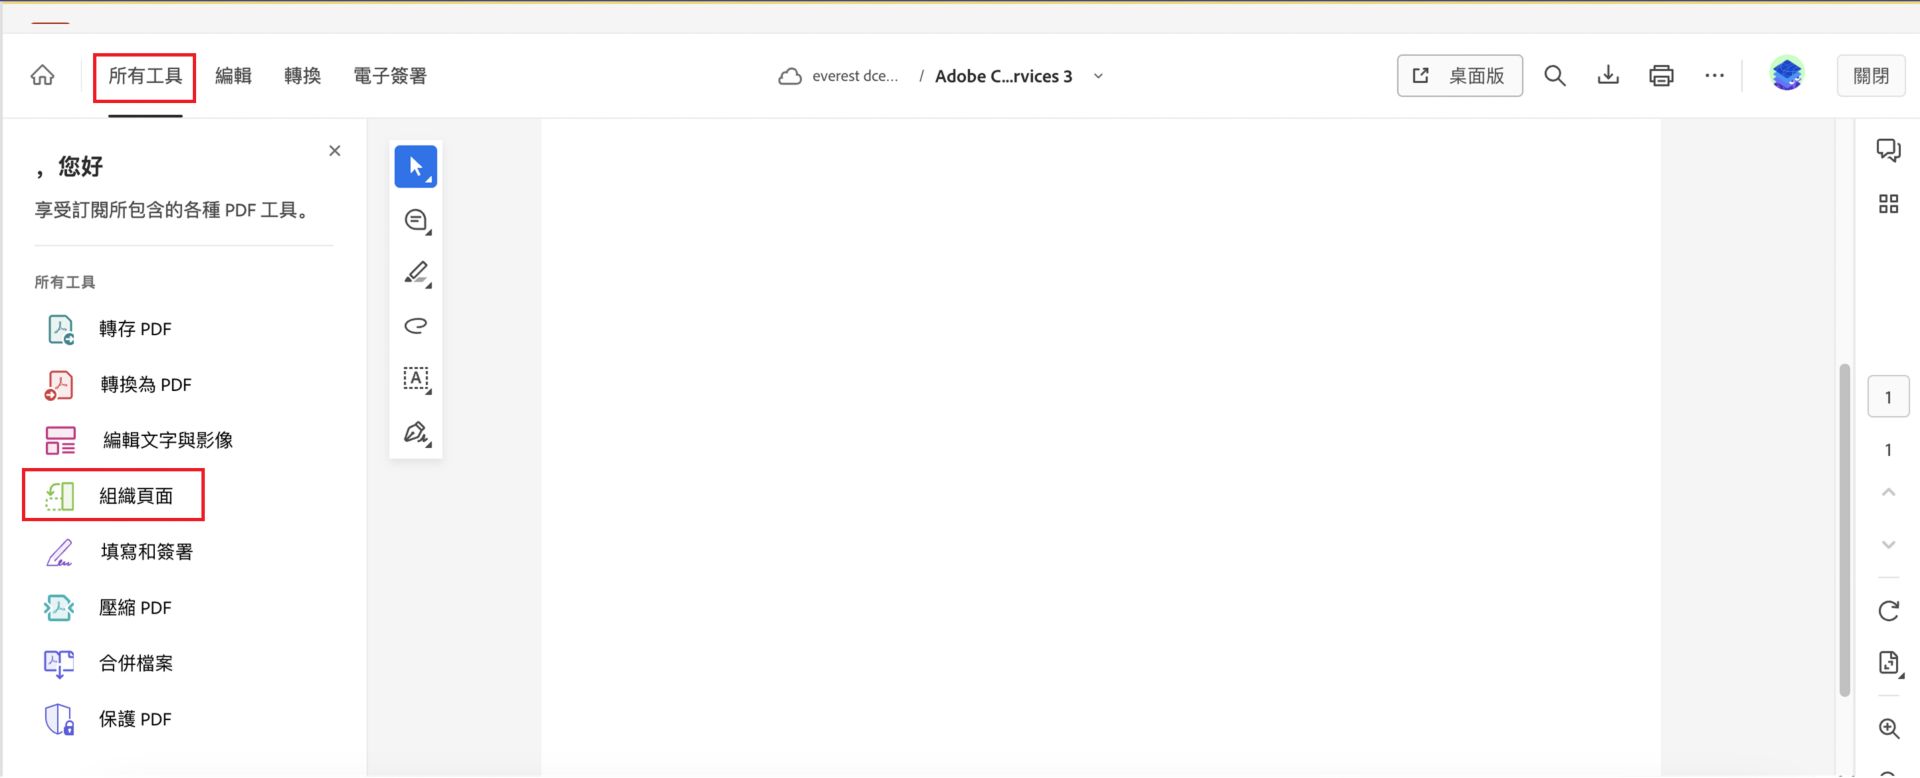Open 編輯文字與影像 tool
The image size is (1920, 778).
click(x=139, y=440)
